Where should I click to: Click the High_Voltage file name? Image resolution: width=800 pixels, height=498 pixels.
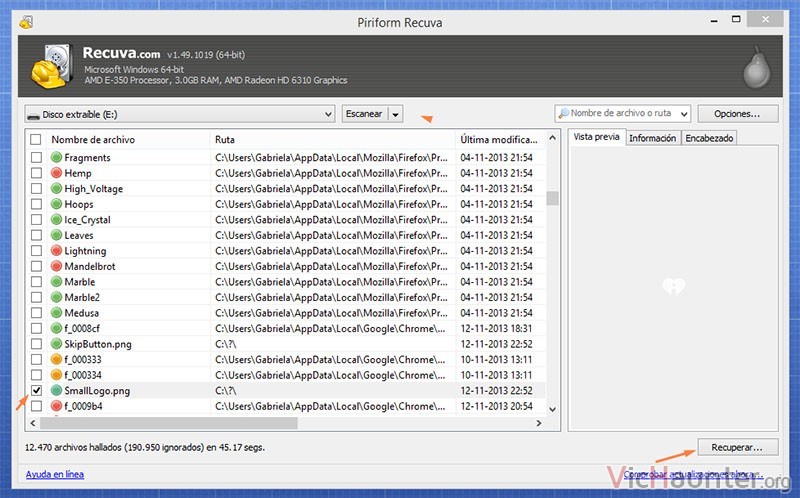pyautogui.click(x=93, y=189)
